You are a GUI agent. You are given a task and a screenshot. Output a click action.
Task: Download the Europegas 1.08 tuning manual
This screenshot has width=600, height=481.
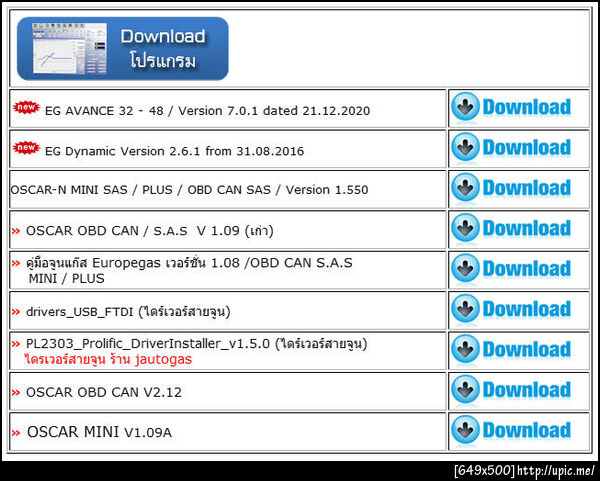click(511, 269)
